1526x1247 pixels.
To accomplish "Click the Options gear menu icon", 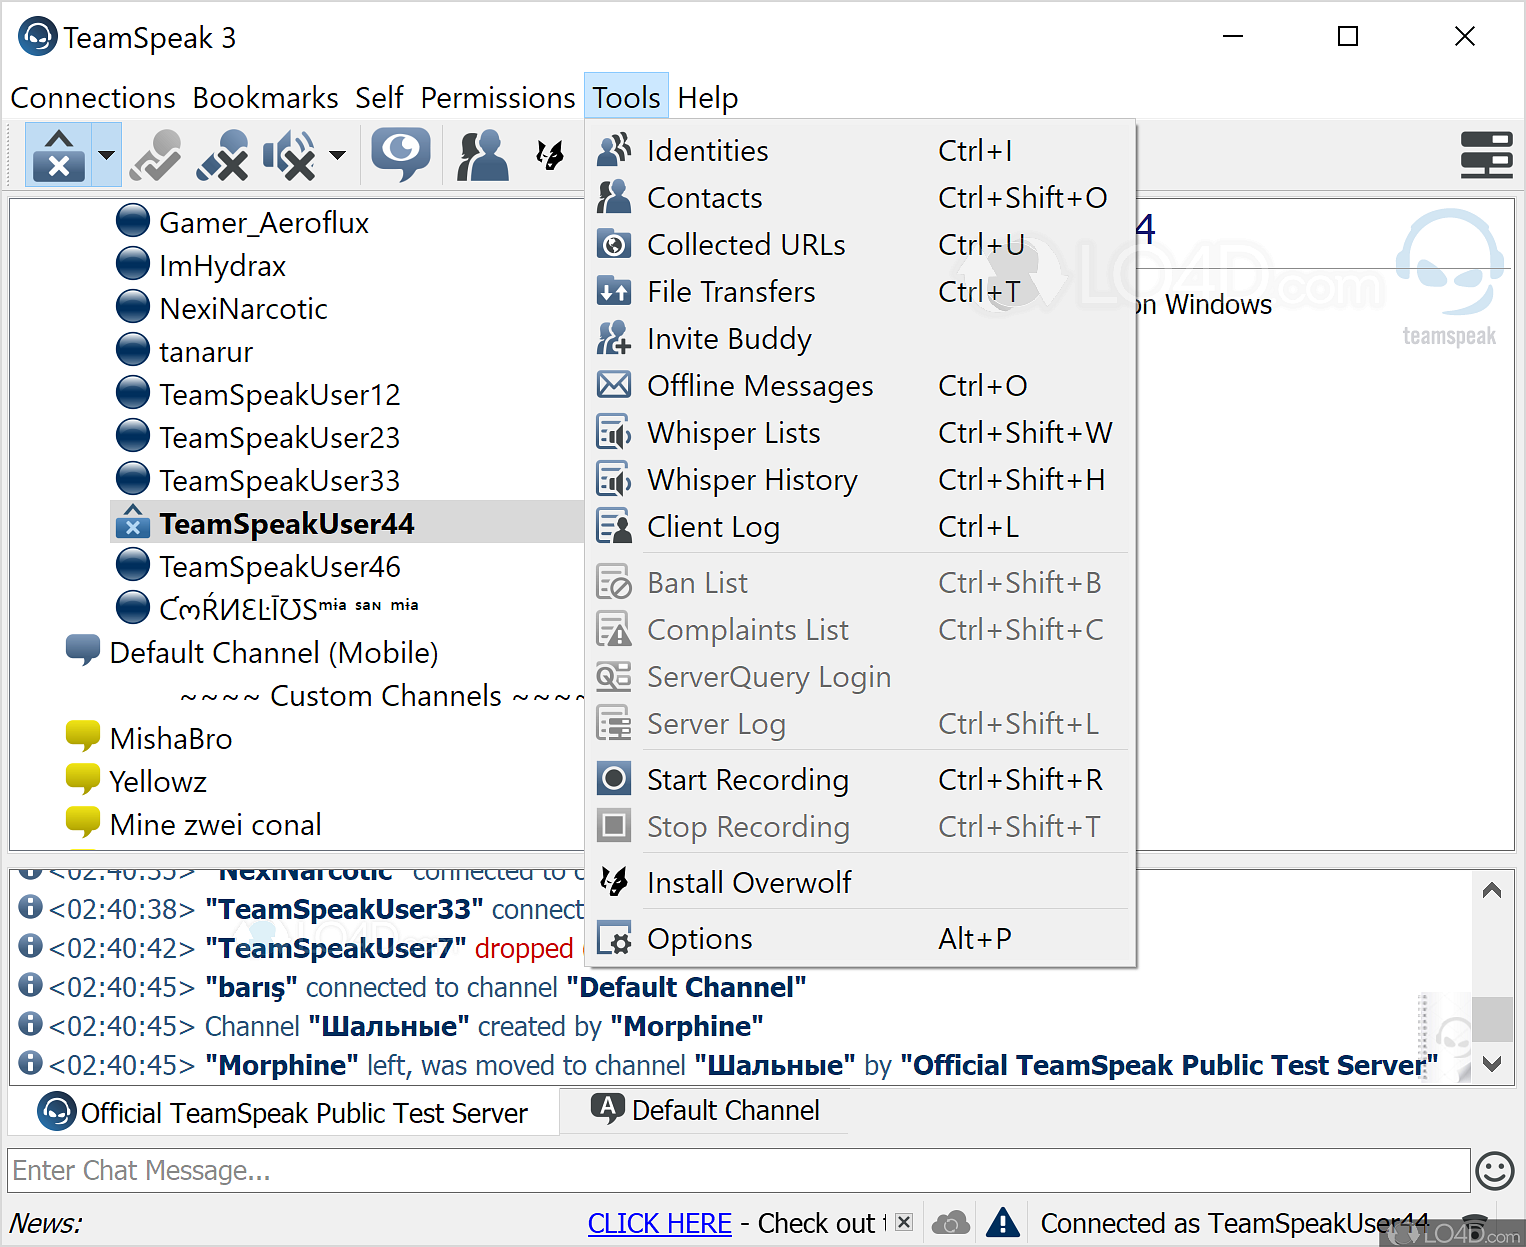I will pyautogui.click(x=614, y=939).
